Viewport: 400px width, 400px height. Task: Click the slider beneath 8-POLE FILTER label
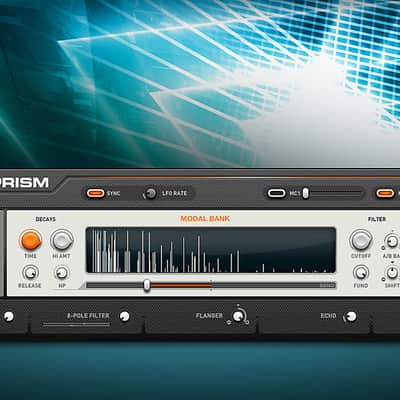pyautogui.click(x=77, y=324)
